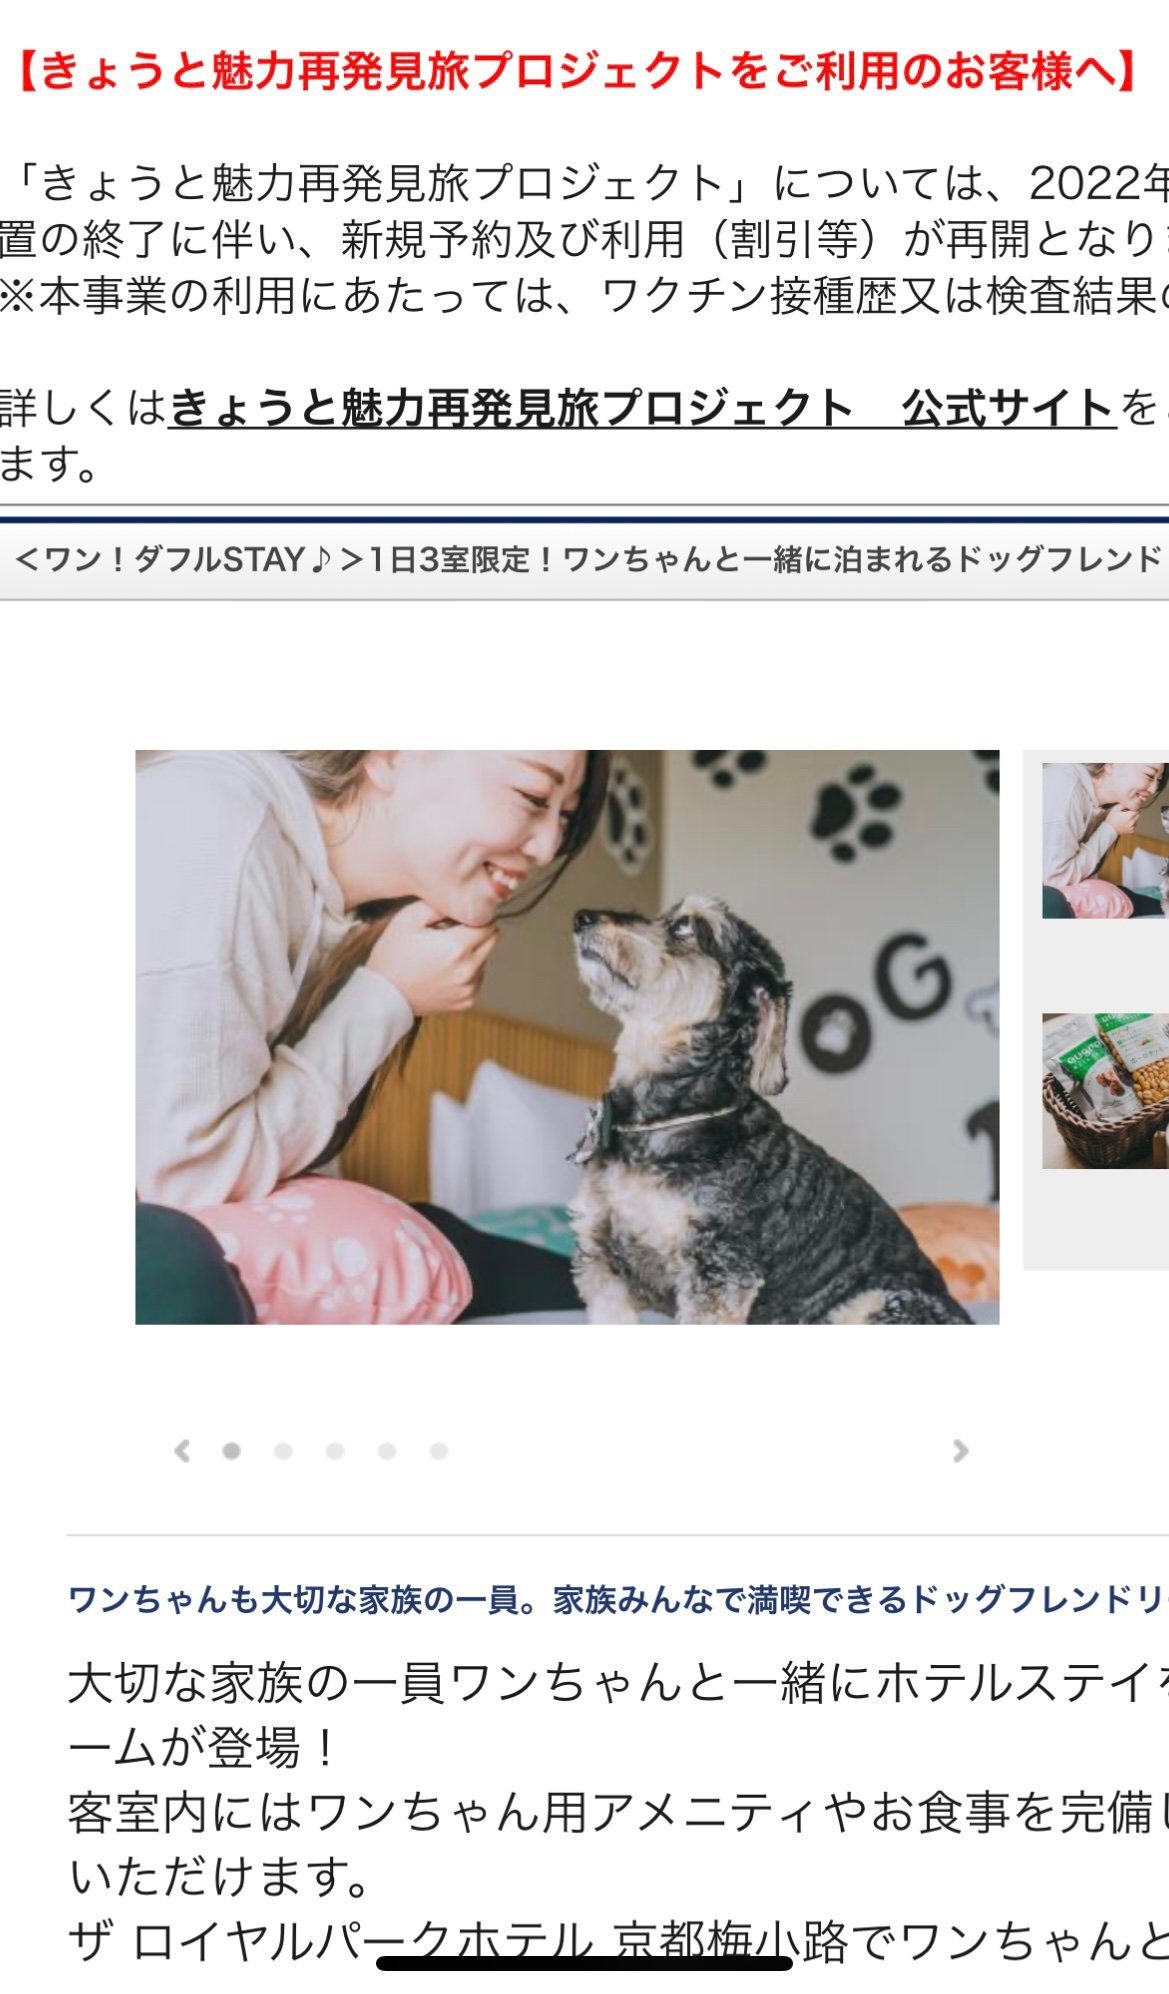Click the ワン！ダフルSTAY plan title bar
This screenshot has height=1994, width=1169.
[584, 559]
